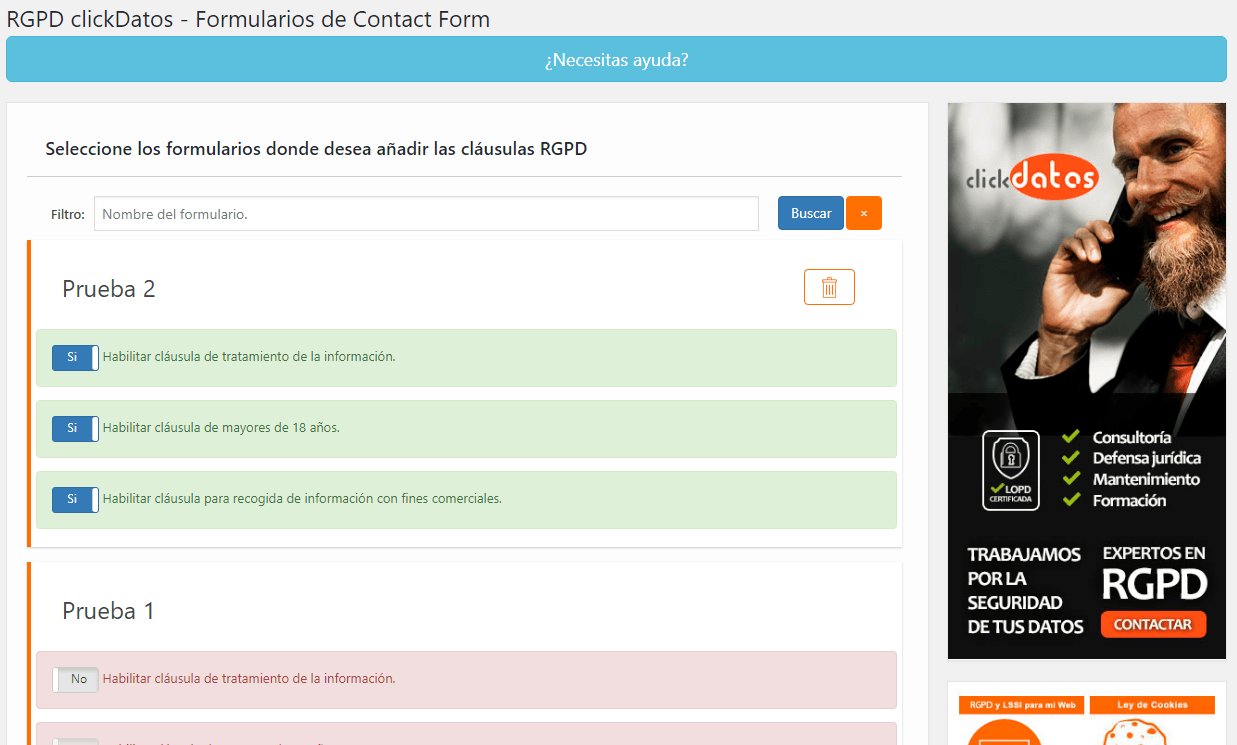Click the Prueba 1 form title
This screenshot has height=745, width=1237.
[x=108, y=611]
